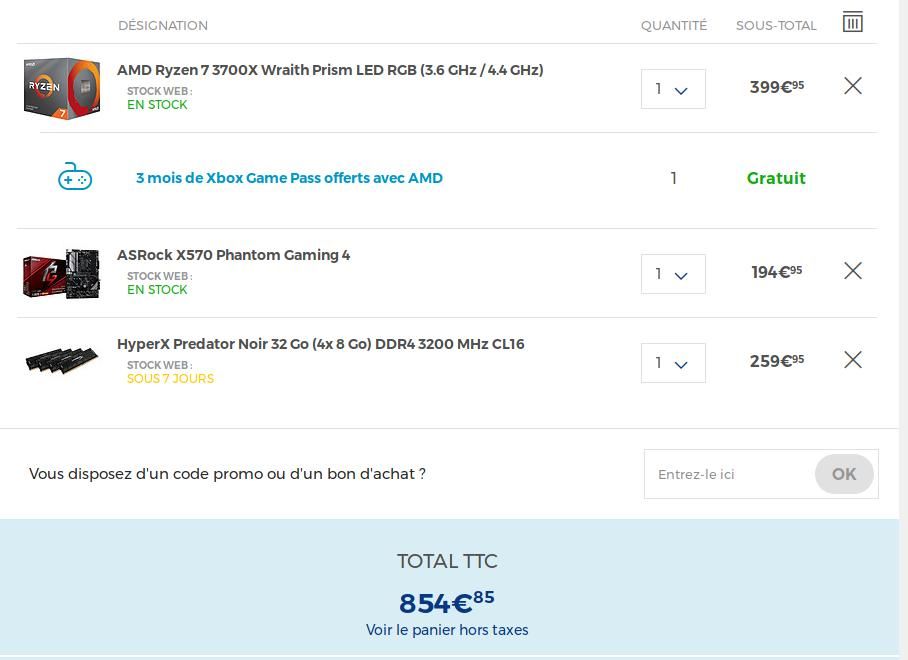908x660 pixels.
Task: Click the trash icon to empty cart
Action: point(852,22)
